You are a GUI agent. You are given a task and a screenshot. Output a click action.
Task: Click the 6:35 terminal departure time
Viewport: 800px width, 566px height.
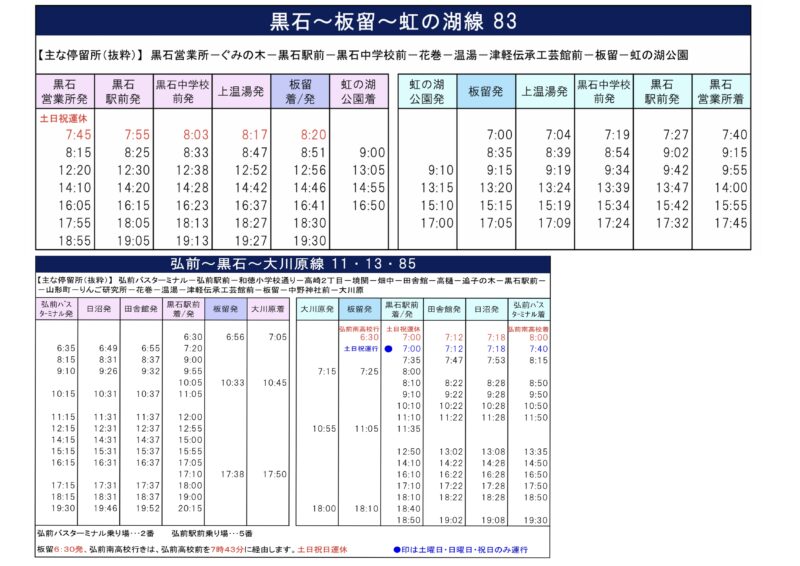click(66, 348)
